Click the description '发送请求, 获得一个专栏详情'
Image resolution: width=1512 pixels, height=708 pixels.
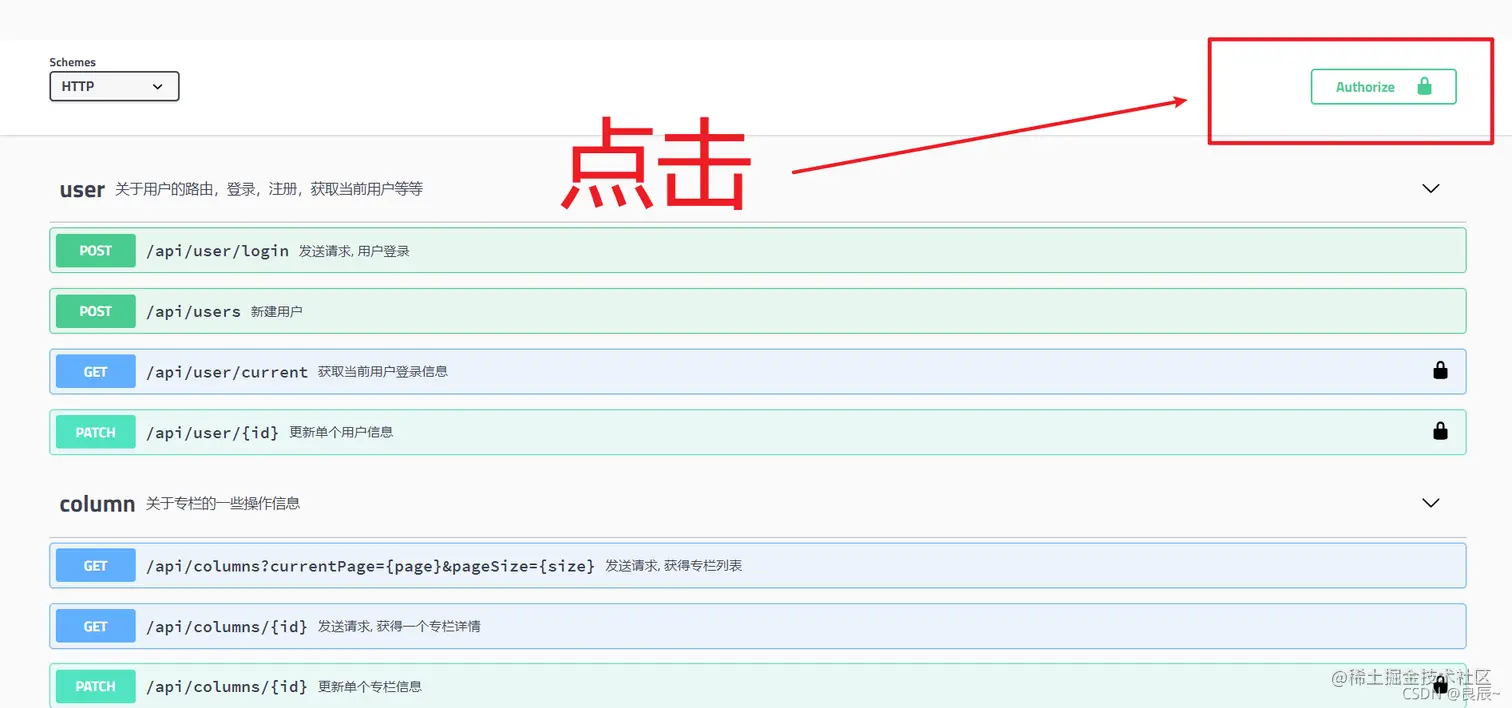(399, 626)
